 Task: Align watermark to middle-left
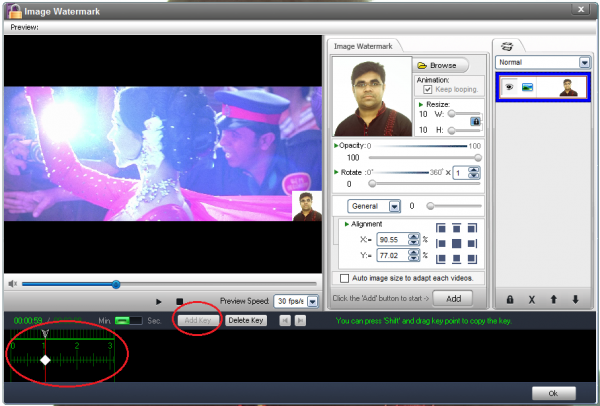(441, 244)
